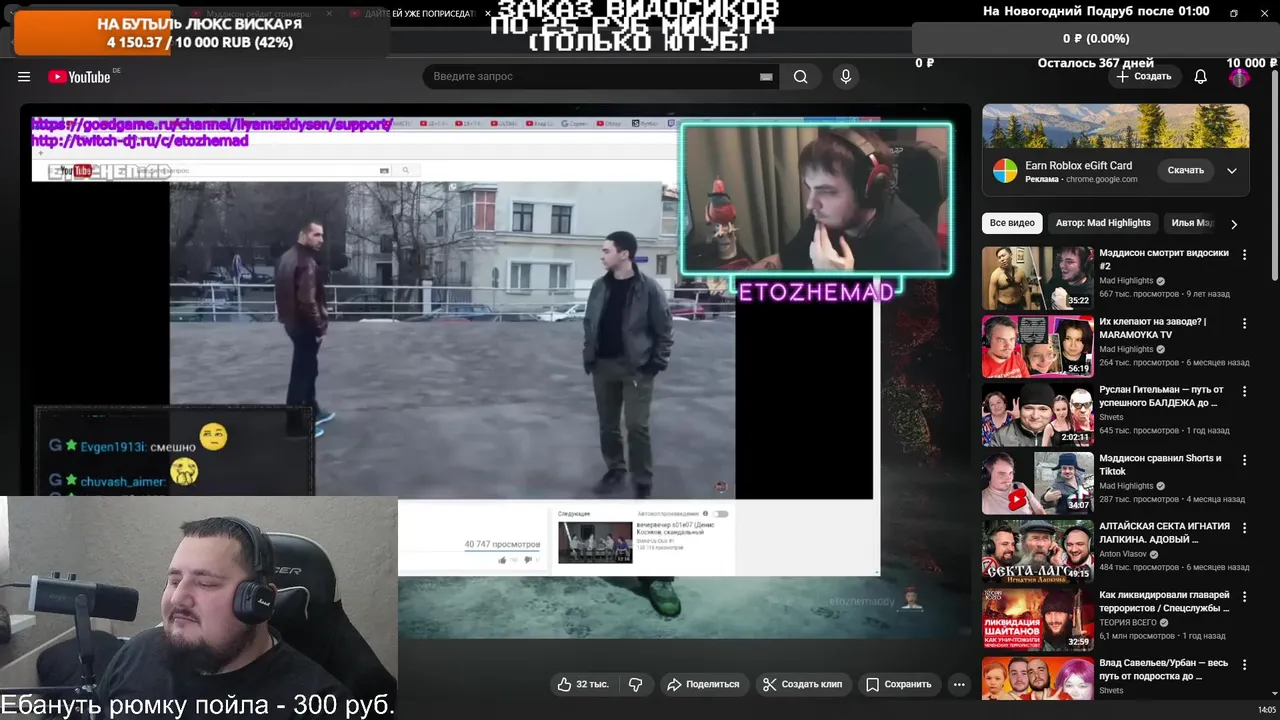Open the account avatar menu
1280x720 pixels.
pyautogui.click(x=1239, y=77)
